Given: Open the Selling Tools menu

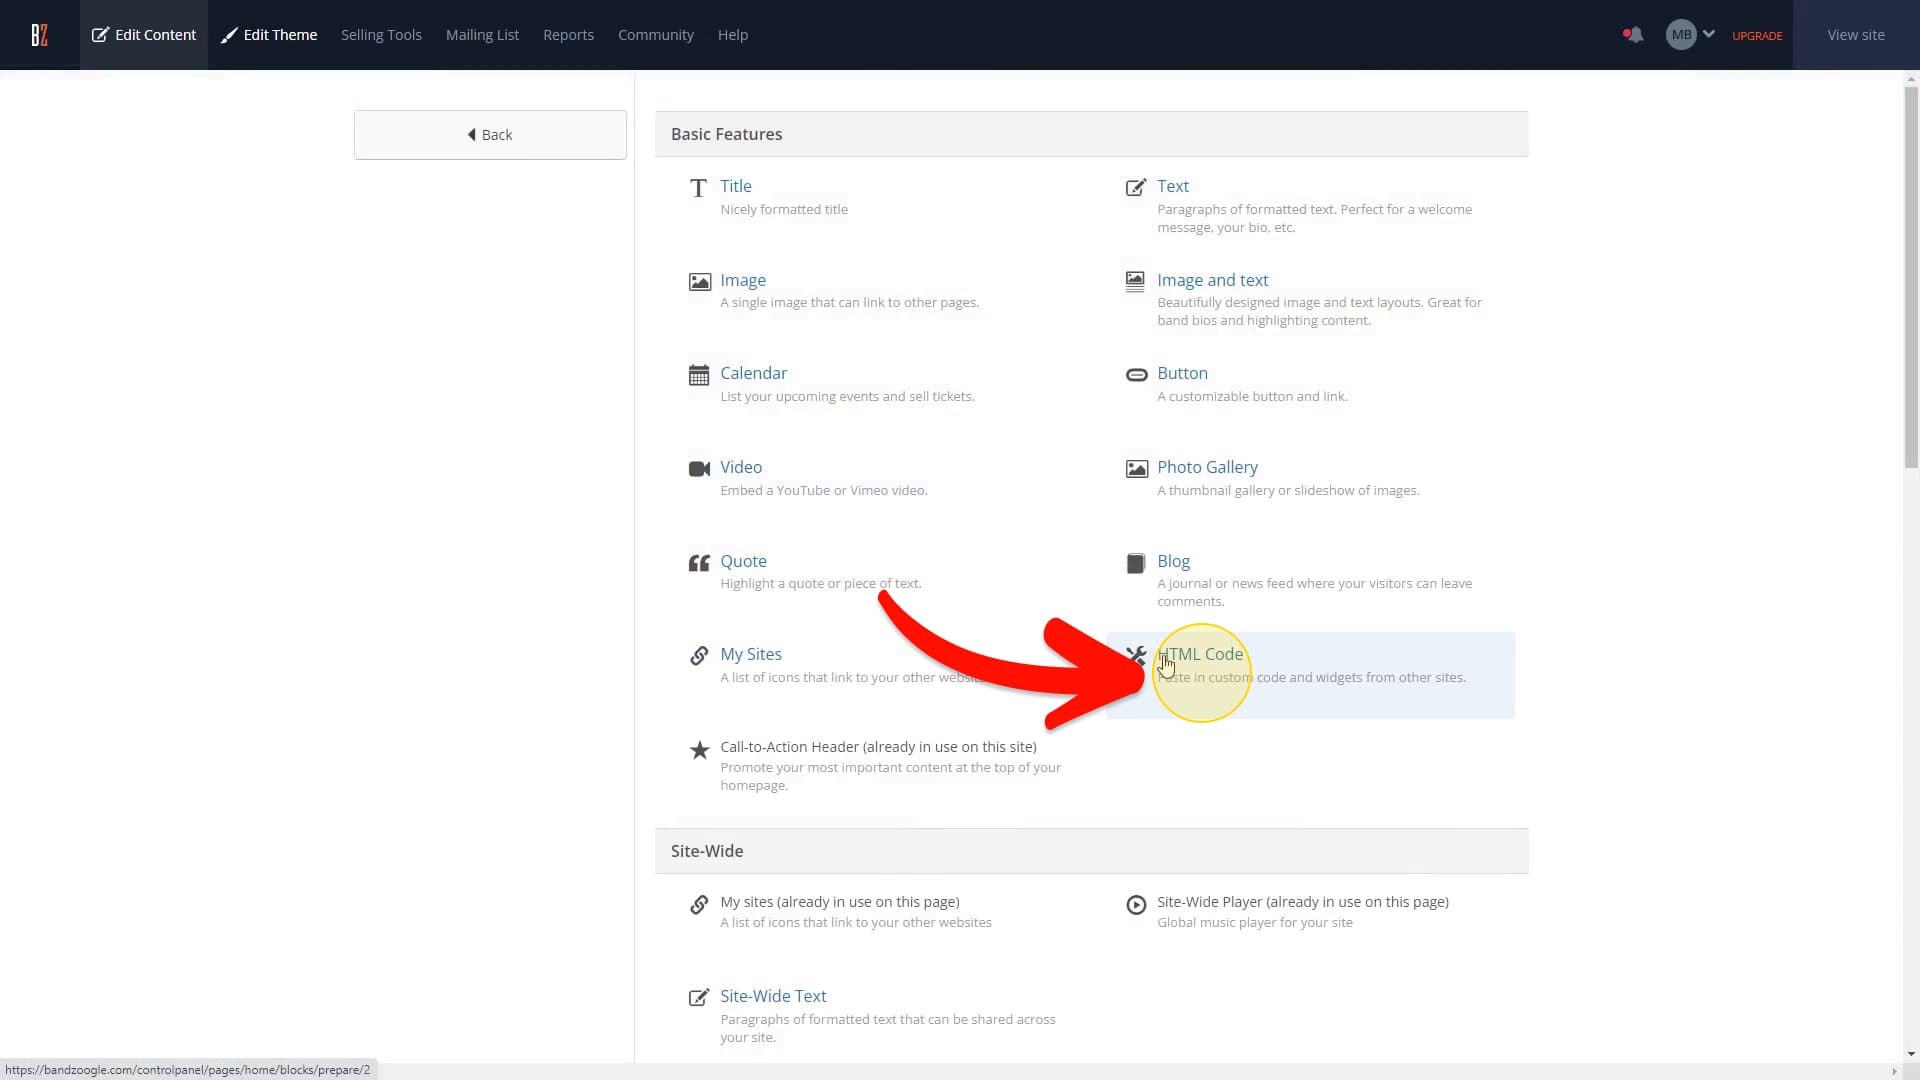Looking at the screenshot, I should (x=381, y=35).
